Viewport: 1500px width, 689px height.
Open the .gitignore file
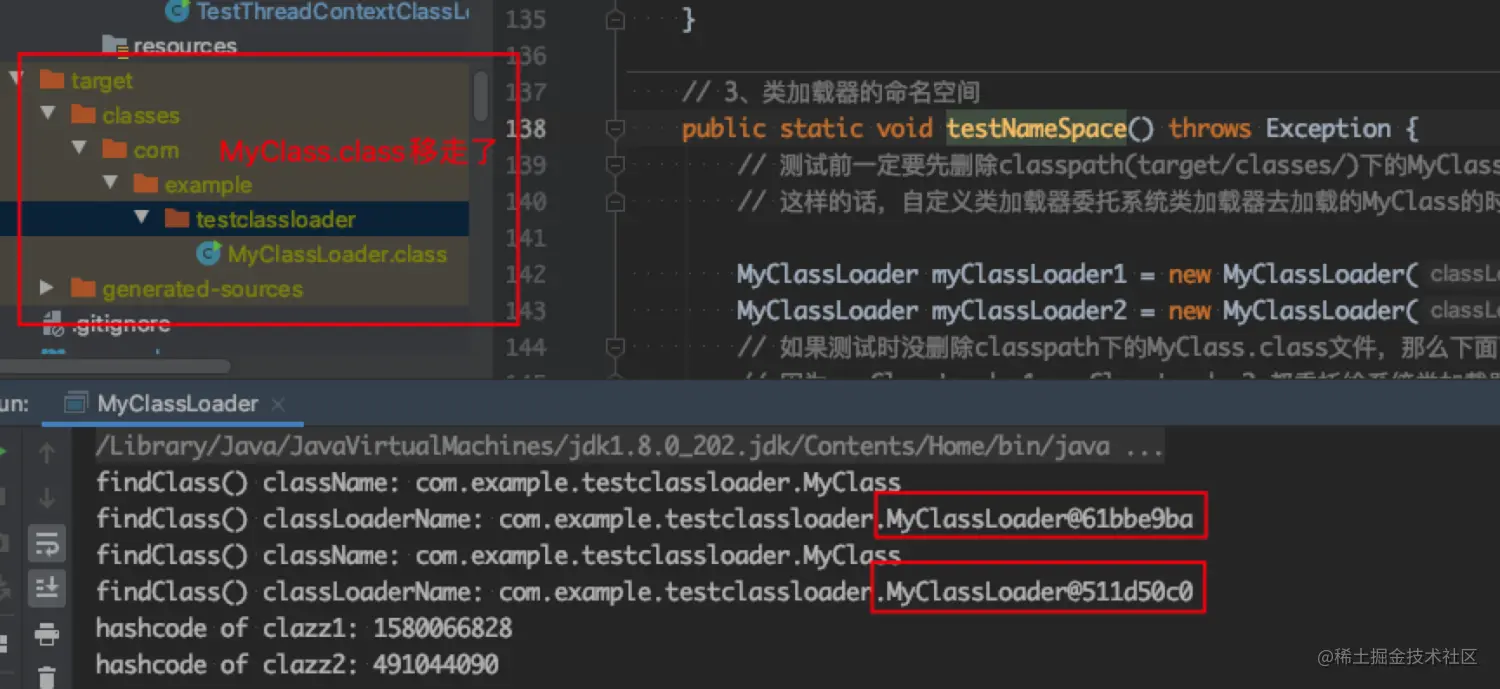coord(120,324)
